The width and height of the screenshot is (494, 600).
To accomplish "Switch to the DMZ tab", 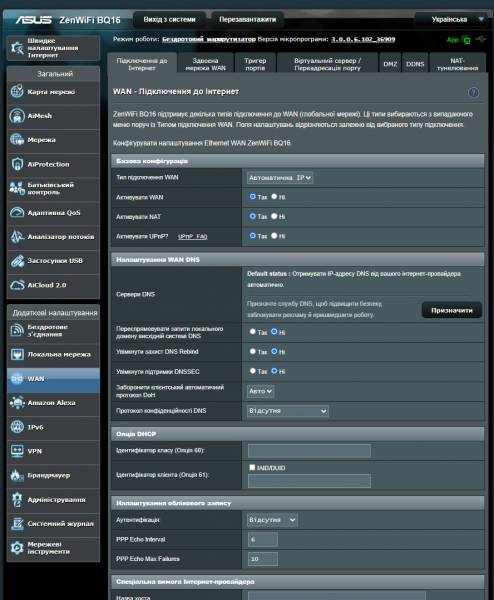I will click(x=390, y=64).
